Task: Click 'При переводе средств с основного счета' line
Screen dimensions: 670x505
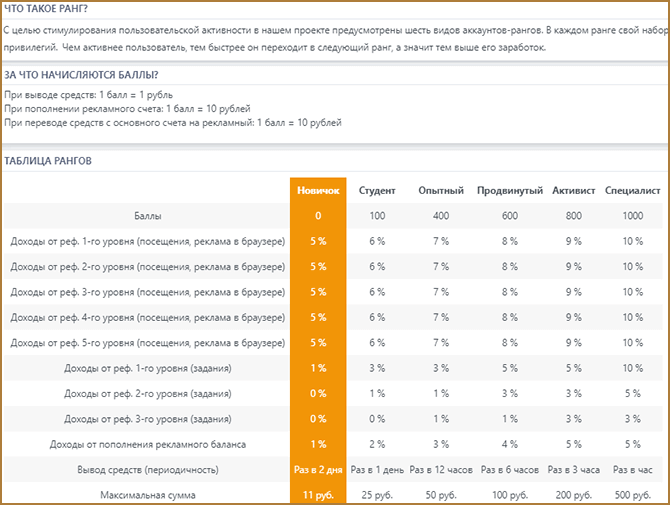Action: (x=173, y=123)
